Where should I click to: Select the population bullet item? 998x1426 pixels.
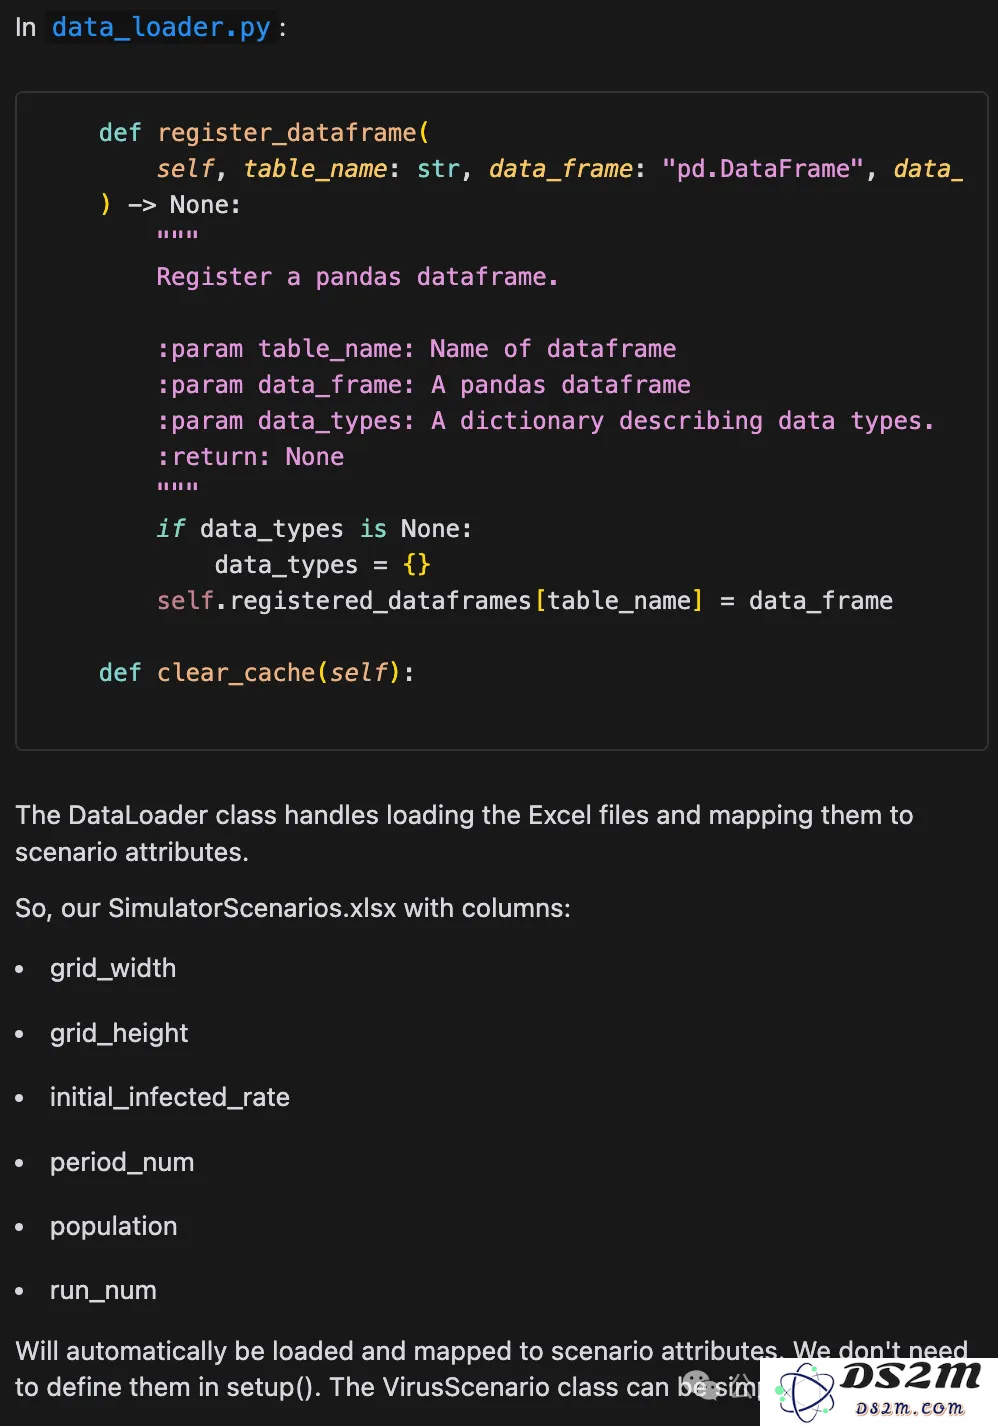click(x=114, y=1226)
